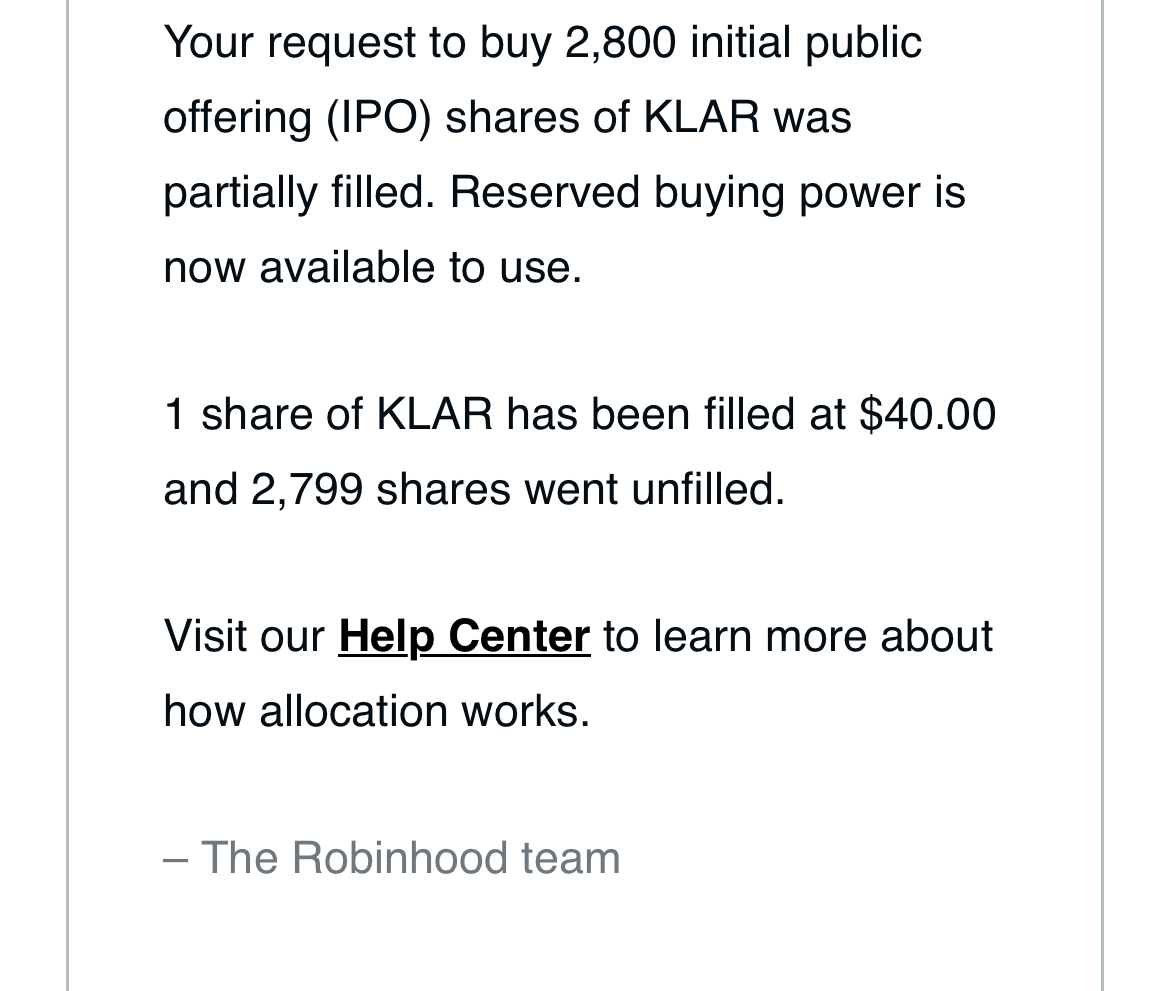Viewport: 1170px width, 991px height.
Task: Open the Help Center link
Action: point(464,637)
